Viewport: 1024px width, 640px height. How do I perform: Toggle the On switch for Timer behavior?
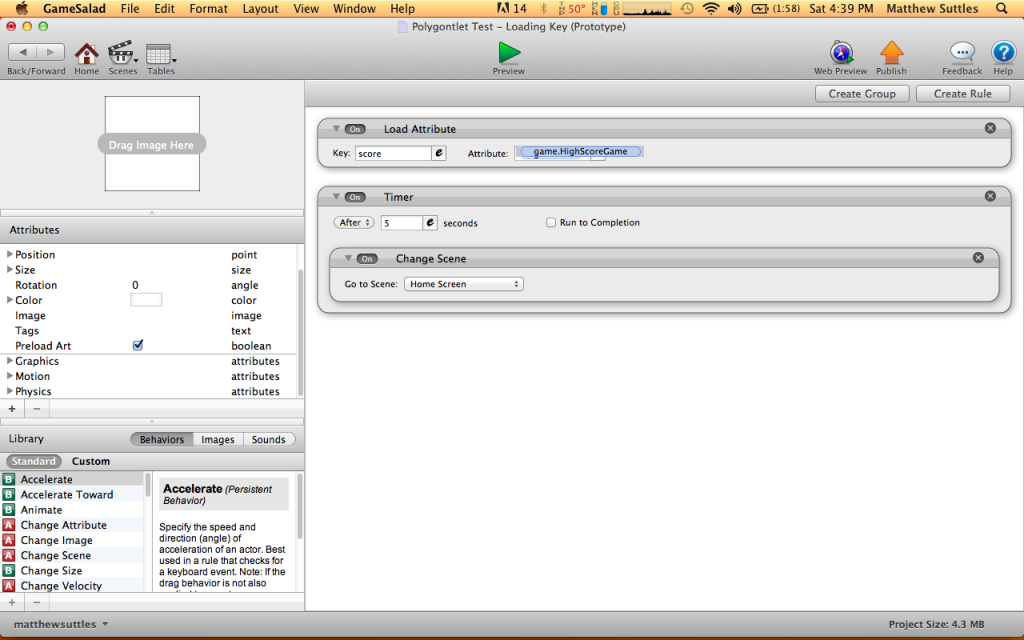click(355, 197)
